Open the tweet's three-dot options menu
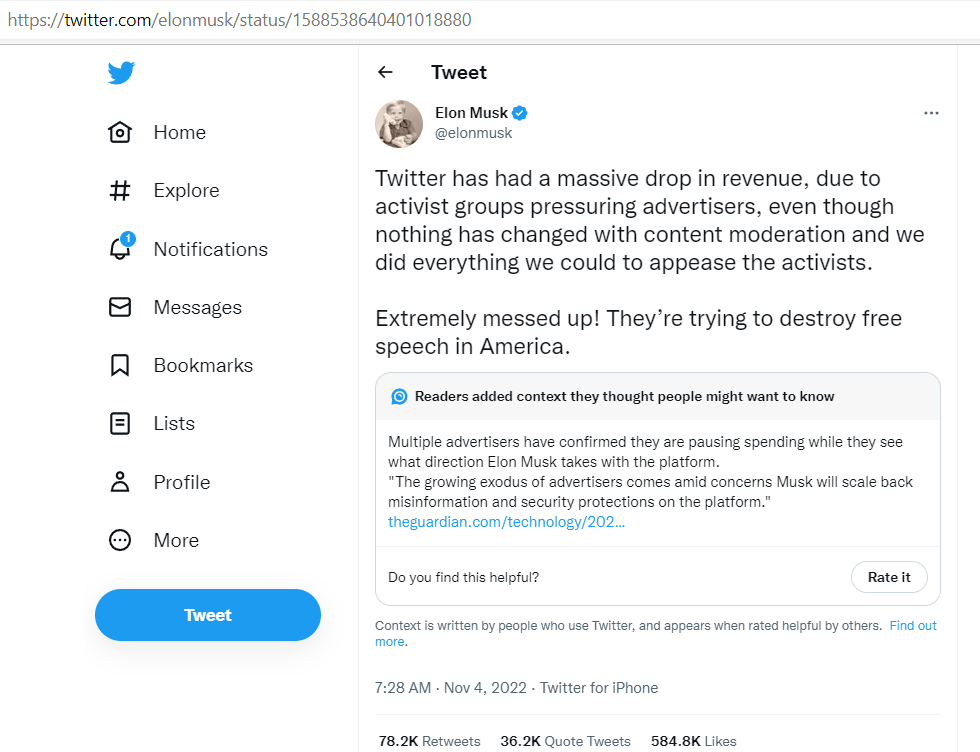Screen dimensions: 980x752 tap(931, 113)
